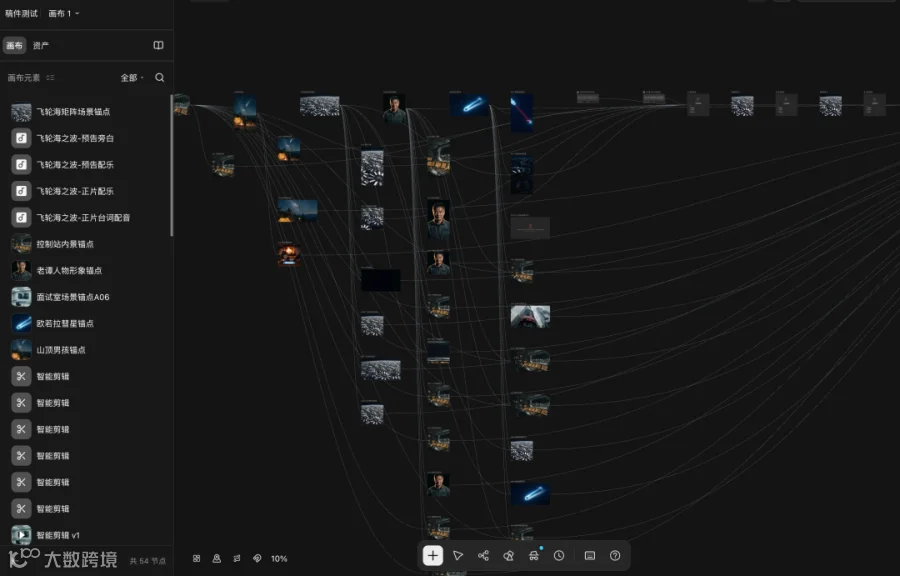Image resolution: width=900 pixels, height=576 pixels.
Task: Click the video icon of 智能剪辑 v1
Action: pyautogui.click(x=21, y=535)
